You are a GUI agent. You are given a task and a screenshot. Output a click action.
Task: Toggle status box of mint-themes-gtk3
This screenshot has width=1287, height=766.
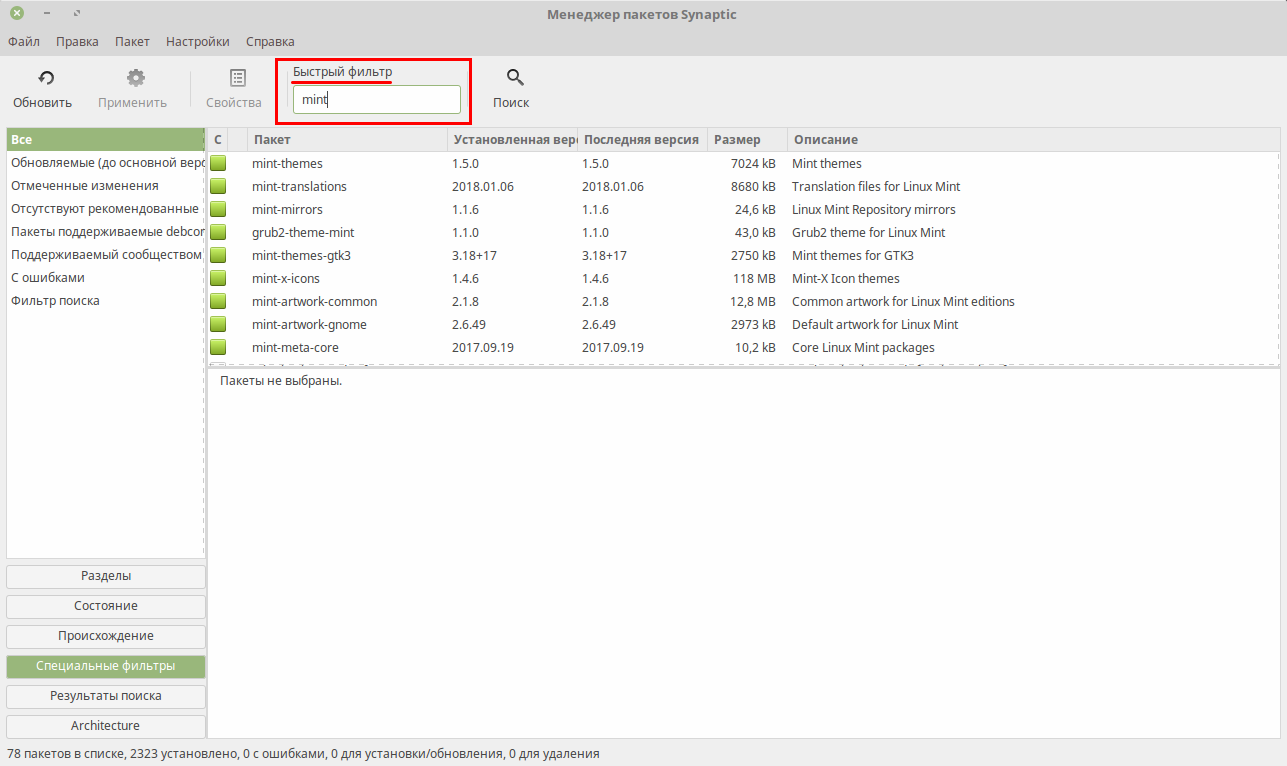pos(218,255)
